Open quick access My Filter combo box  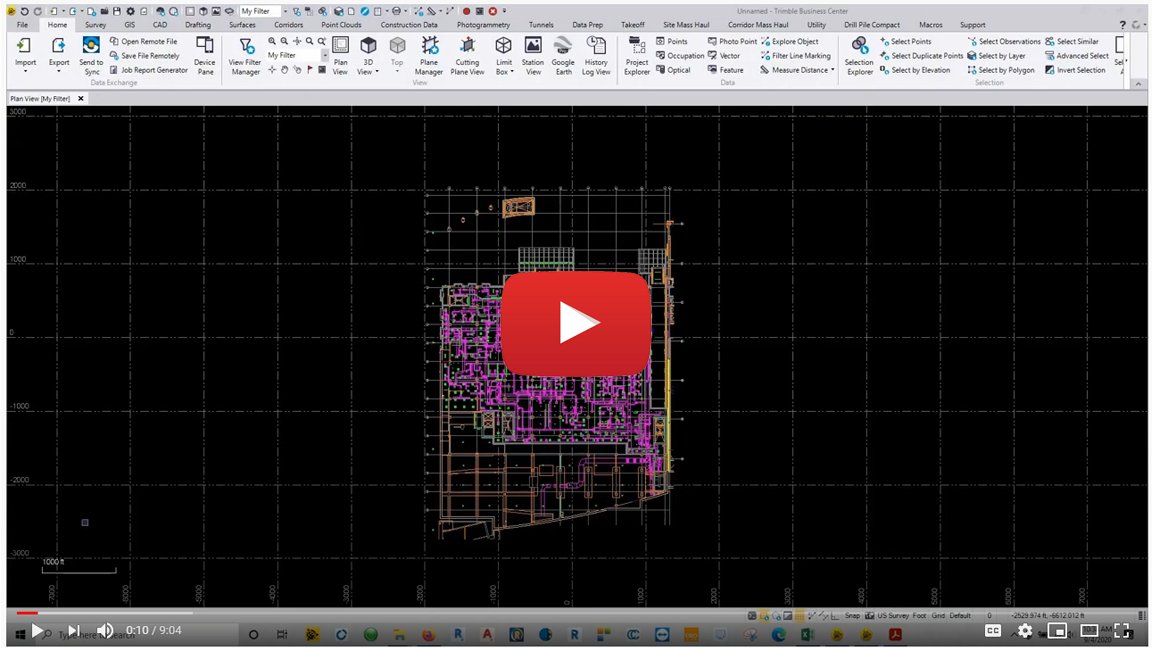pyautogui.click(x=264, y=11)
